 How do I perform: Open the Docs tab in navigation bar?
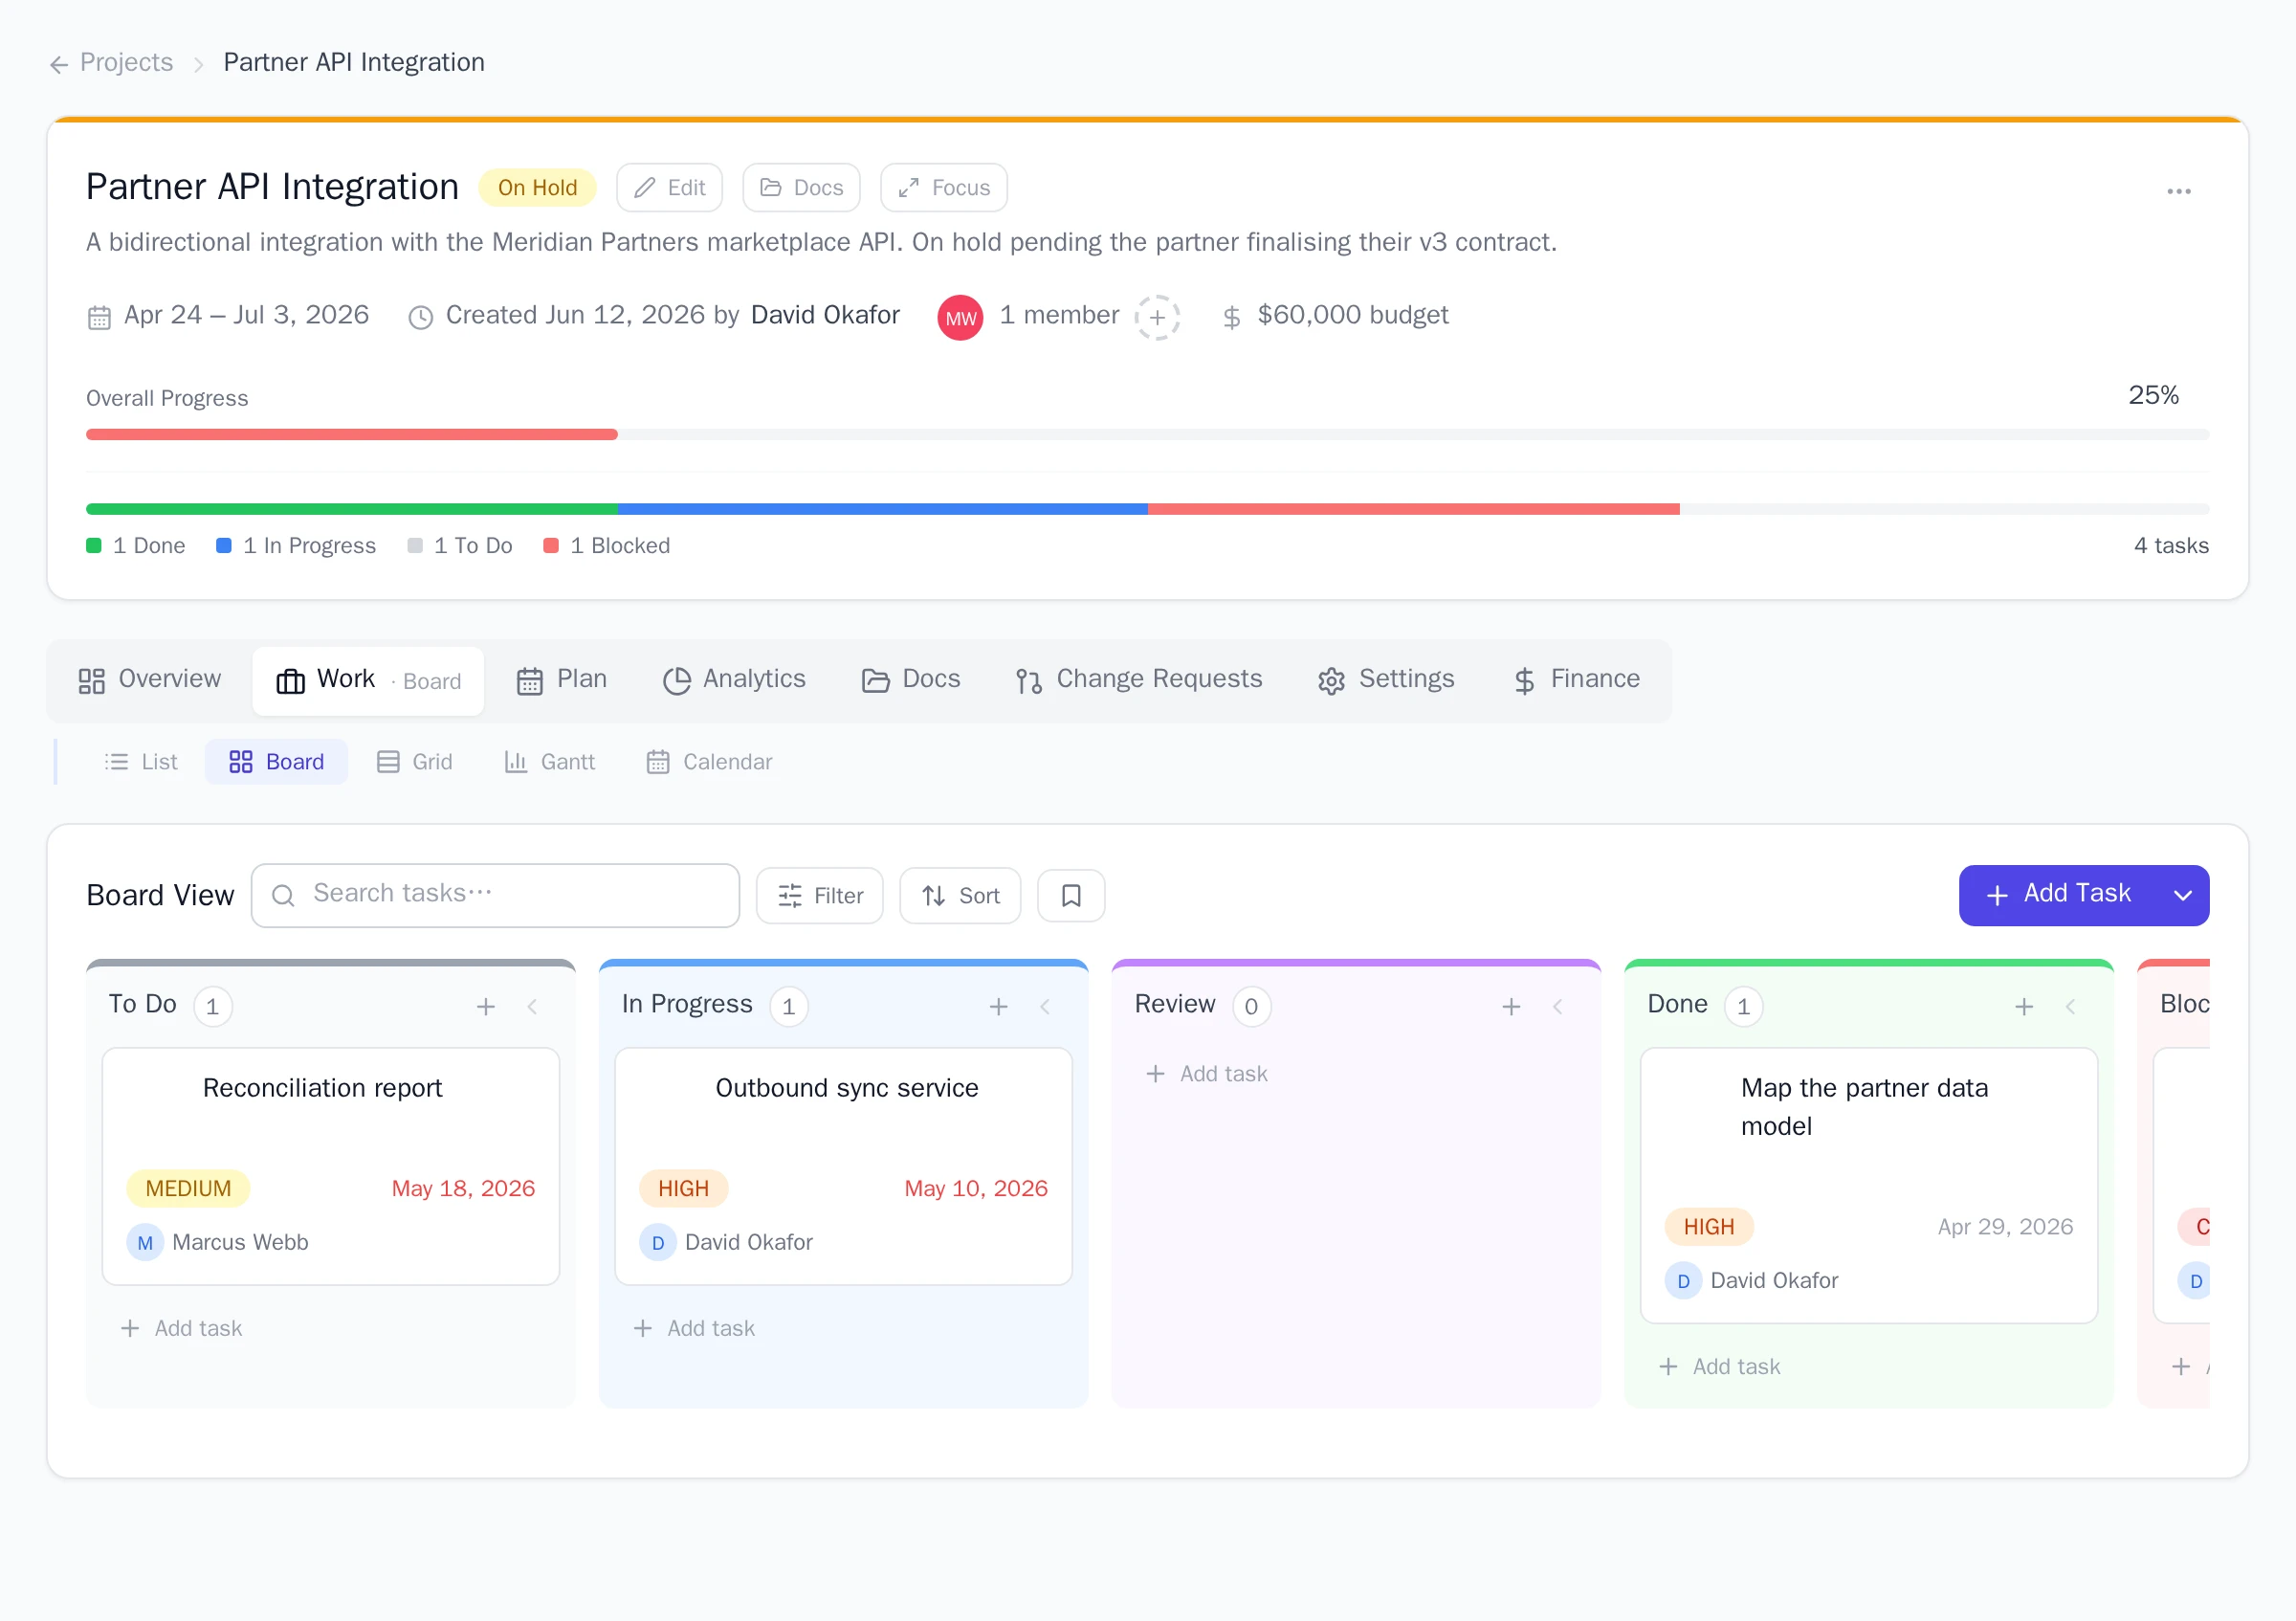pyautogui.click(x=911, y=680)
